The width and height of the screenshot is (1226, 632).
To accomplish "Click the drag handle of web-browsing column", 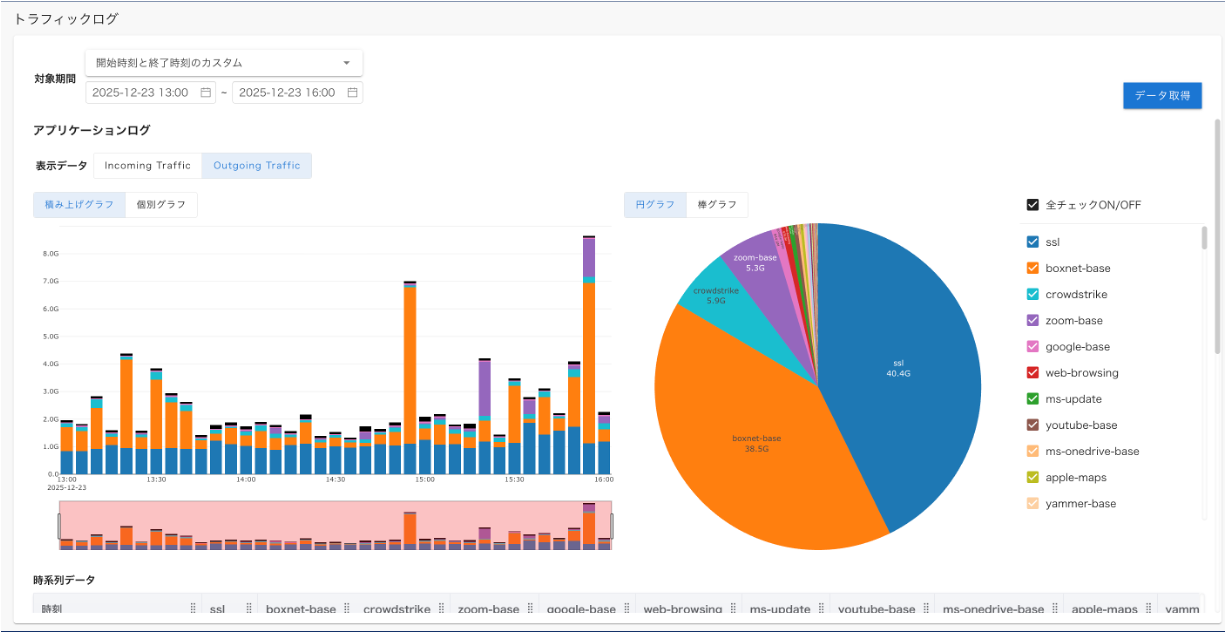I will pos(732,609).
